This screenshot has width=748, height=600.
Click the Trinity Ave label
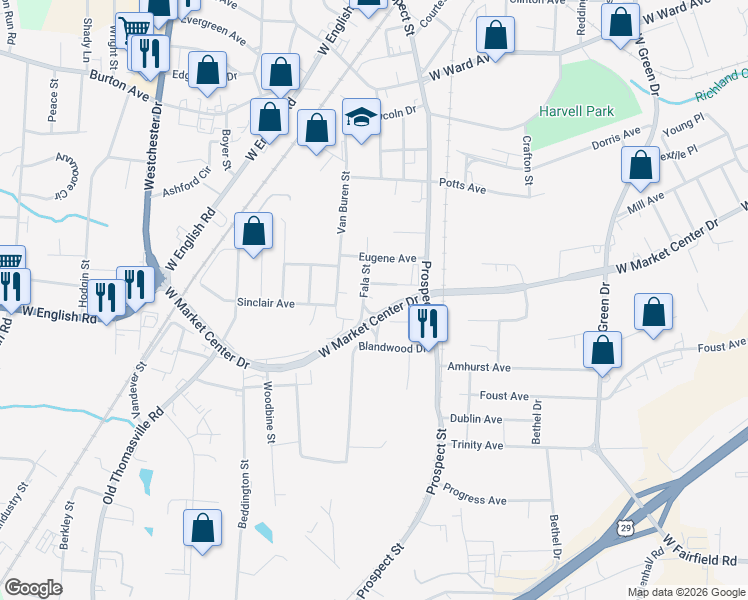coord(477,445)
